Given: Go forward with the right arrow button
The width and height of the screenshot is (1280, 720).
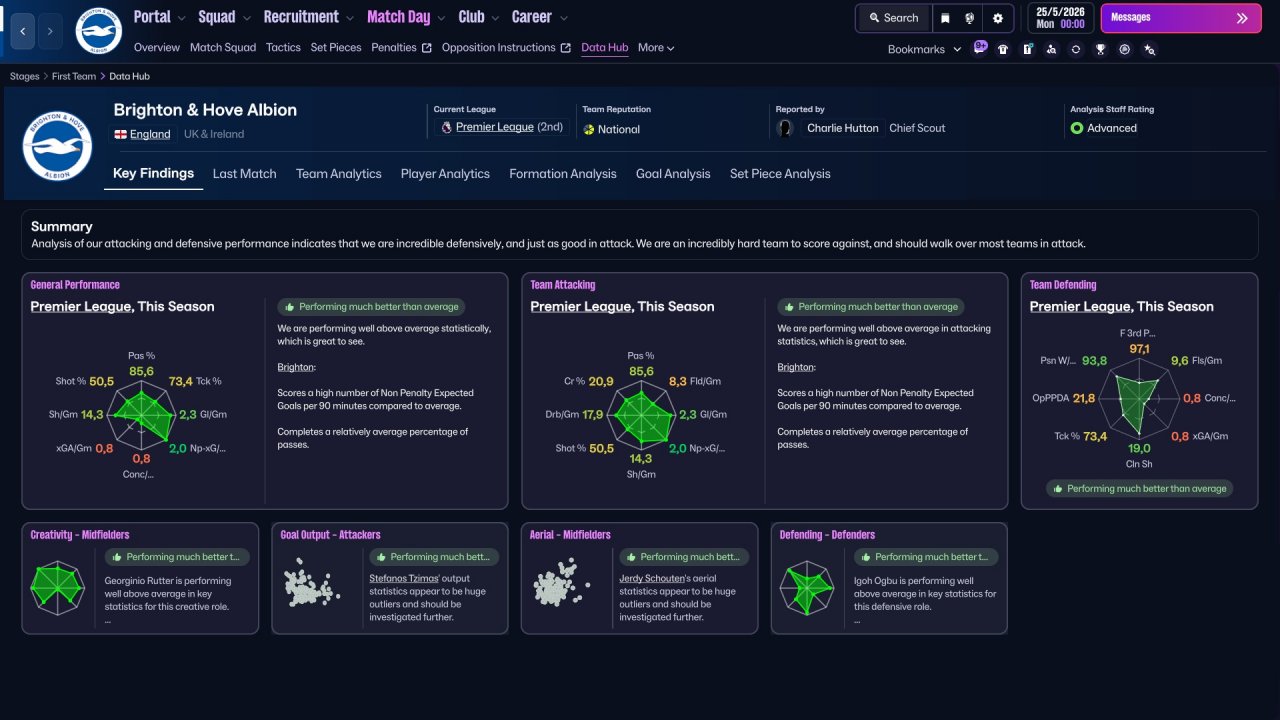Looking at the screenshot, I should 50,31.
